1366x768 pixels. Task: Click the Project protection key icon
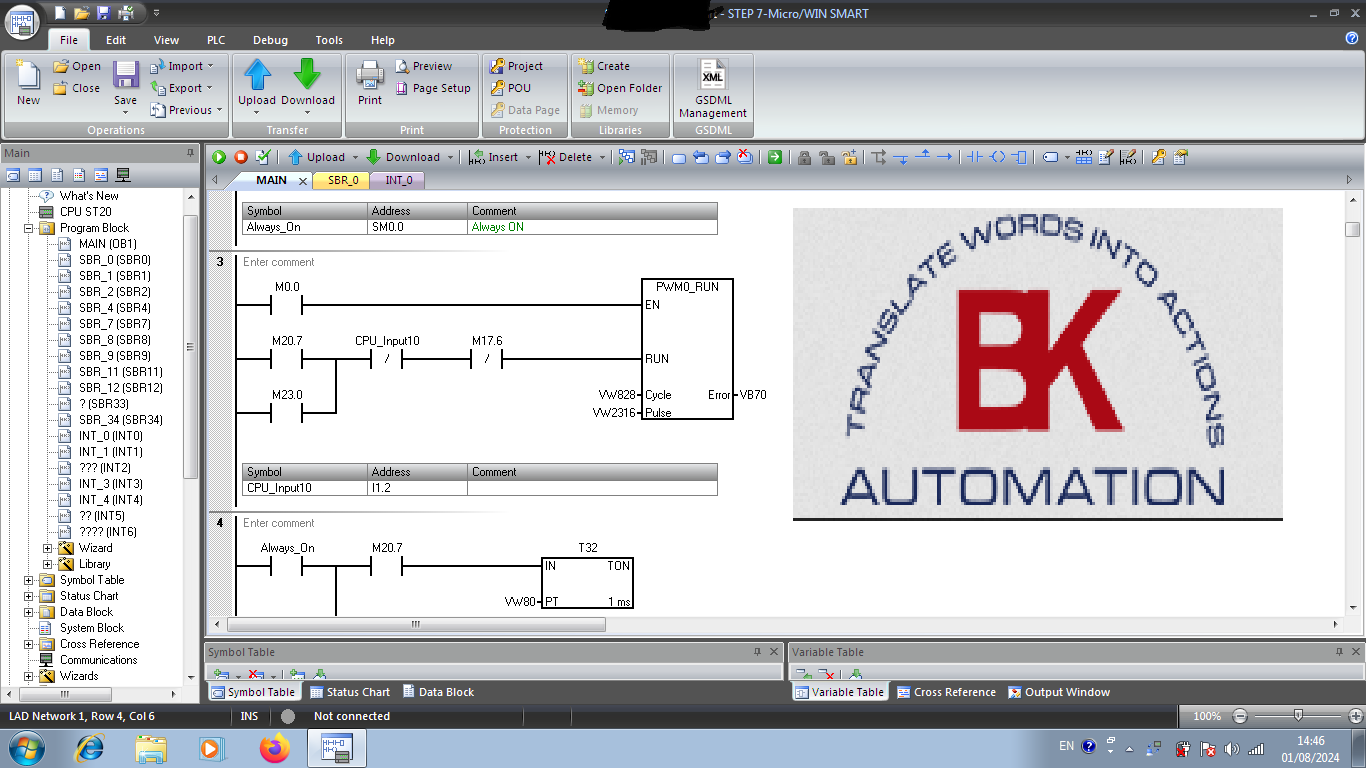pos(497,66)
